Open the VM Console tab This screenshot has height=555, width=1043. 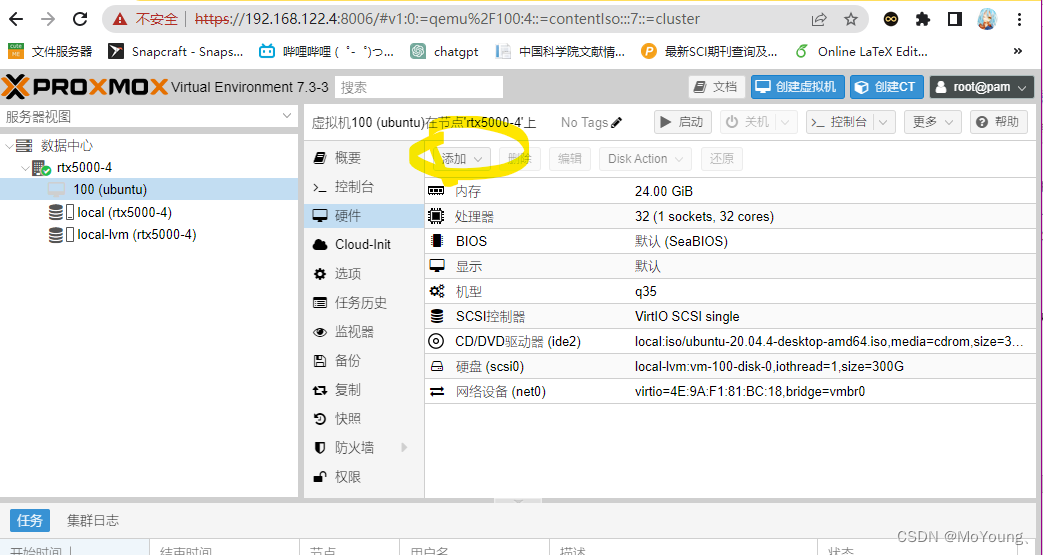(x=364, y=187)
